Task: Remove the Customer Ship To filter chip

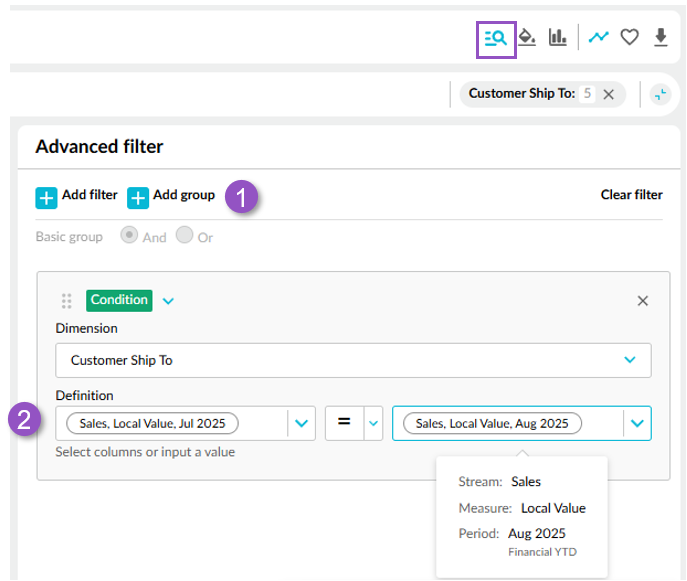Action: (x=609, y=94)
